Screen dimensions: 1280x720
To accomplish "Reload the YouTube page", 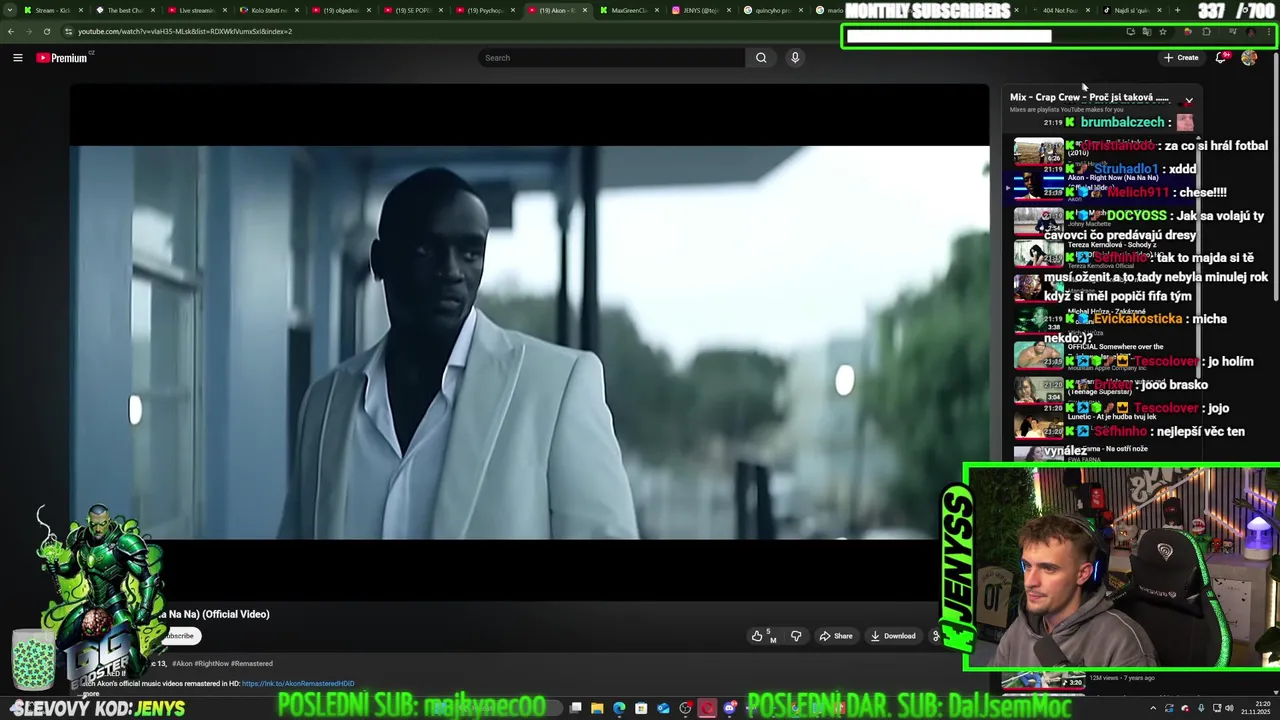I will [x=46, y=31].
